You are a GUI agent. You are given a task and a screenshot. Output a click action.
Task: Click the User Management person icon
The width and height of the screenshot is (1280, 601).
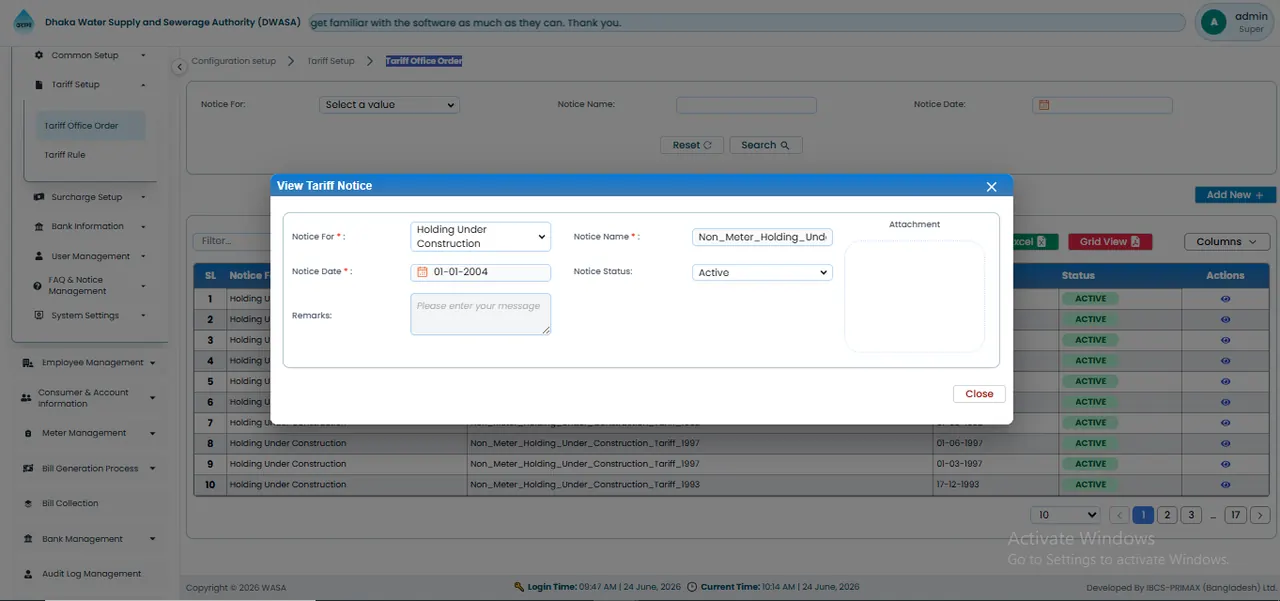(39, 256)
